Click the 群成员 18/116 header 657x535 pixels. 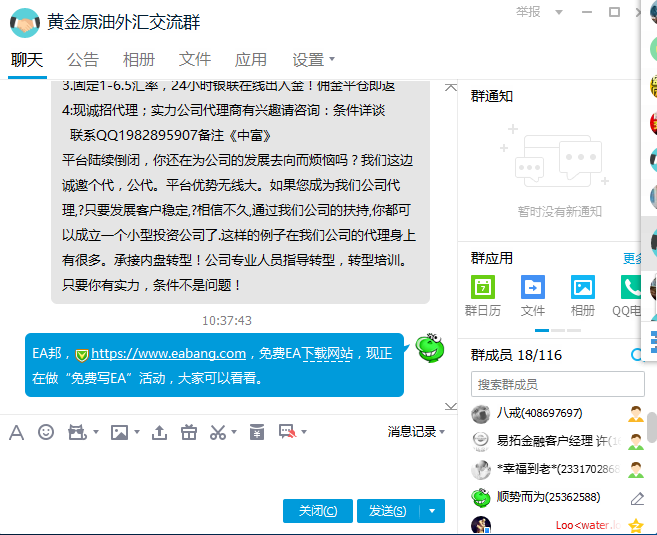516,355
